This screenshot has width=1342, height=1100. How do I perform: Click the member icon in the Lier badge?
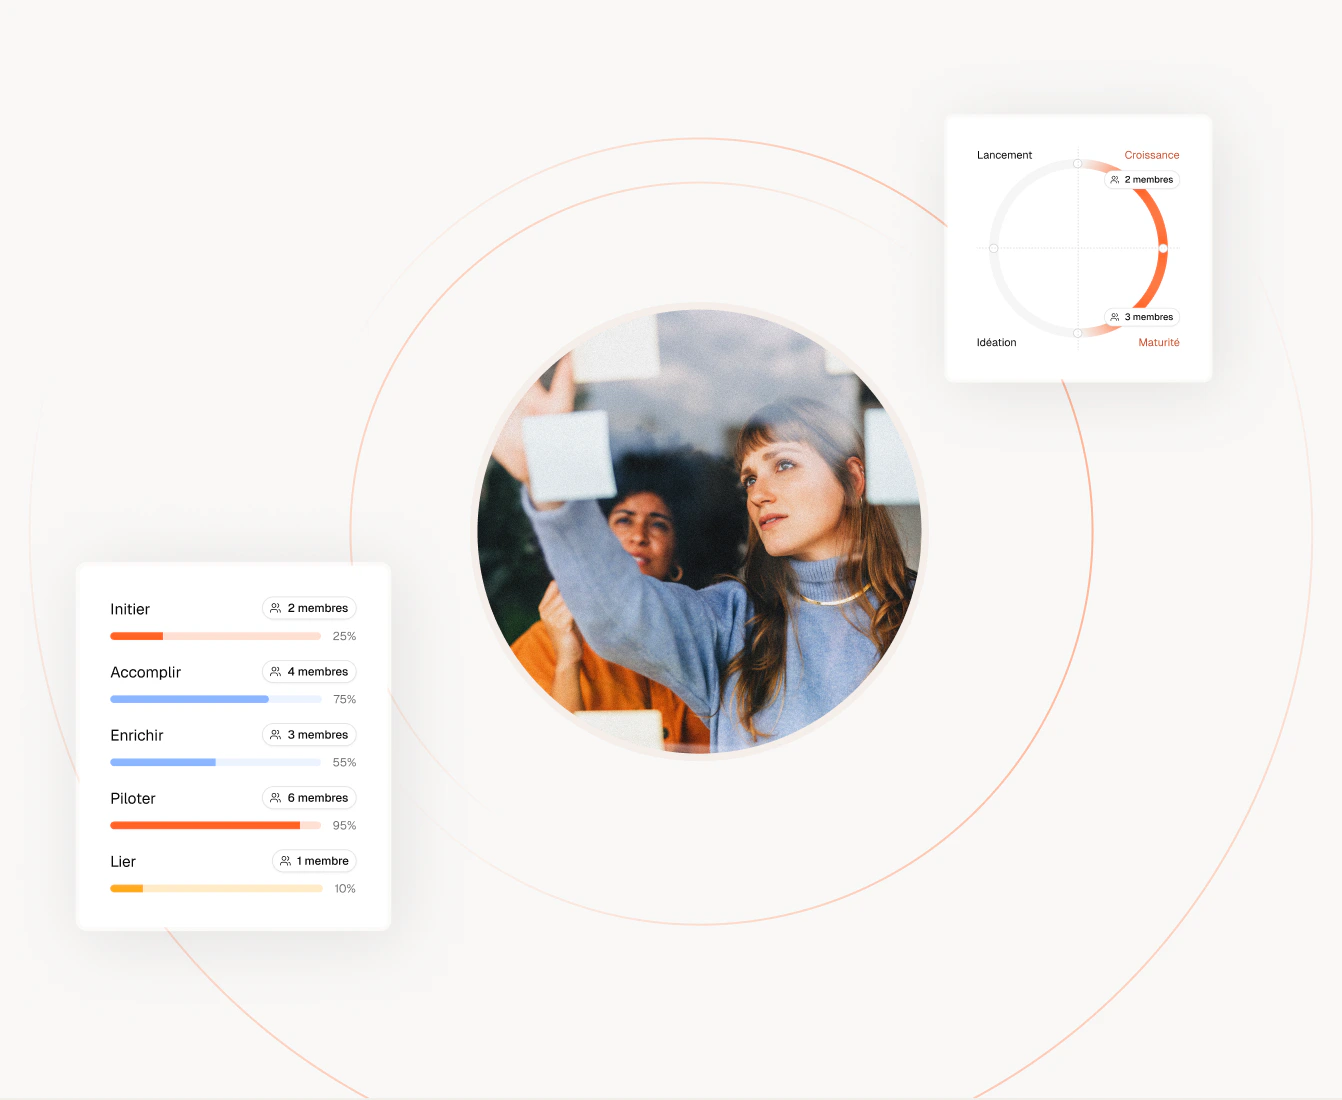coord(286,861)
